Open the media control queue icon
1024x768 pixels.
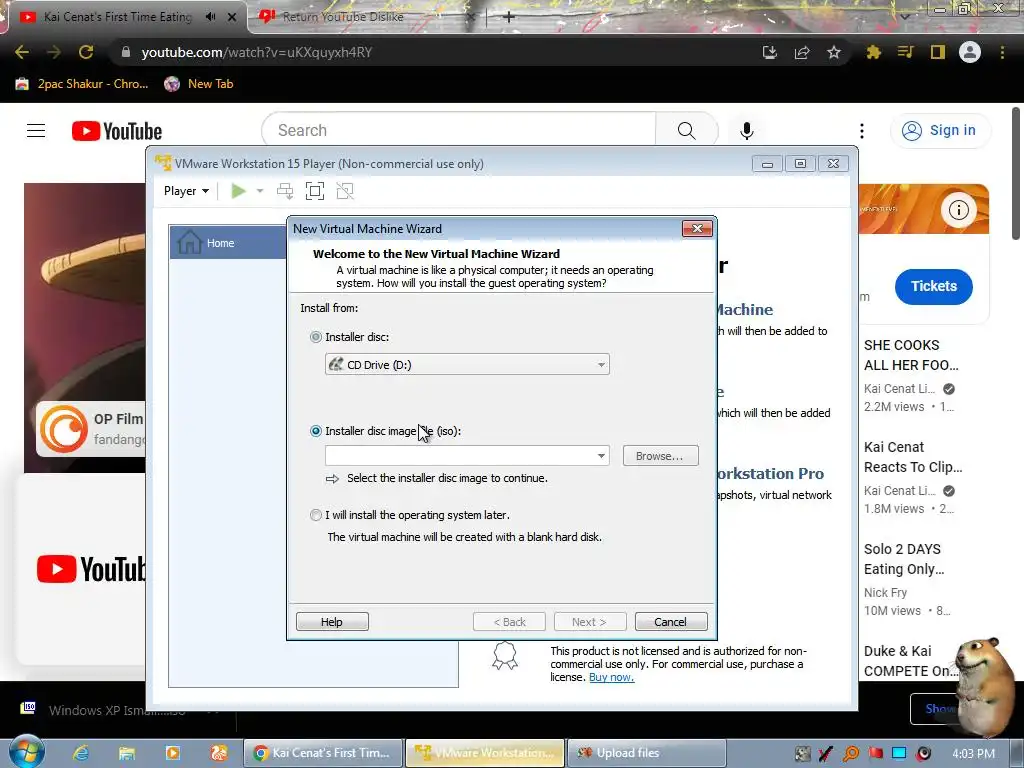click(905, 52)
